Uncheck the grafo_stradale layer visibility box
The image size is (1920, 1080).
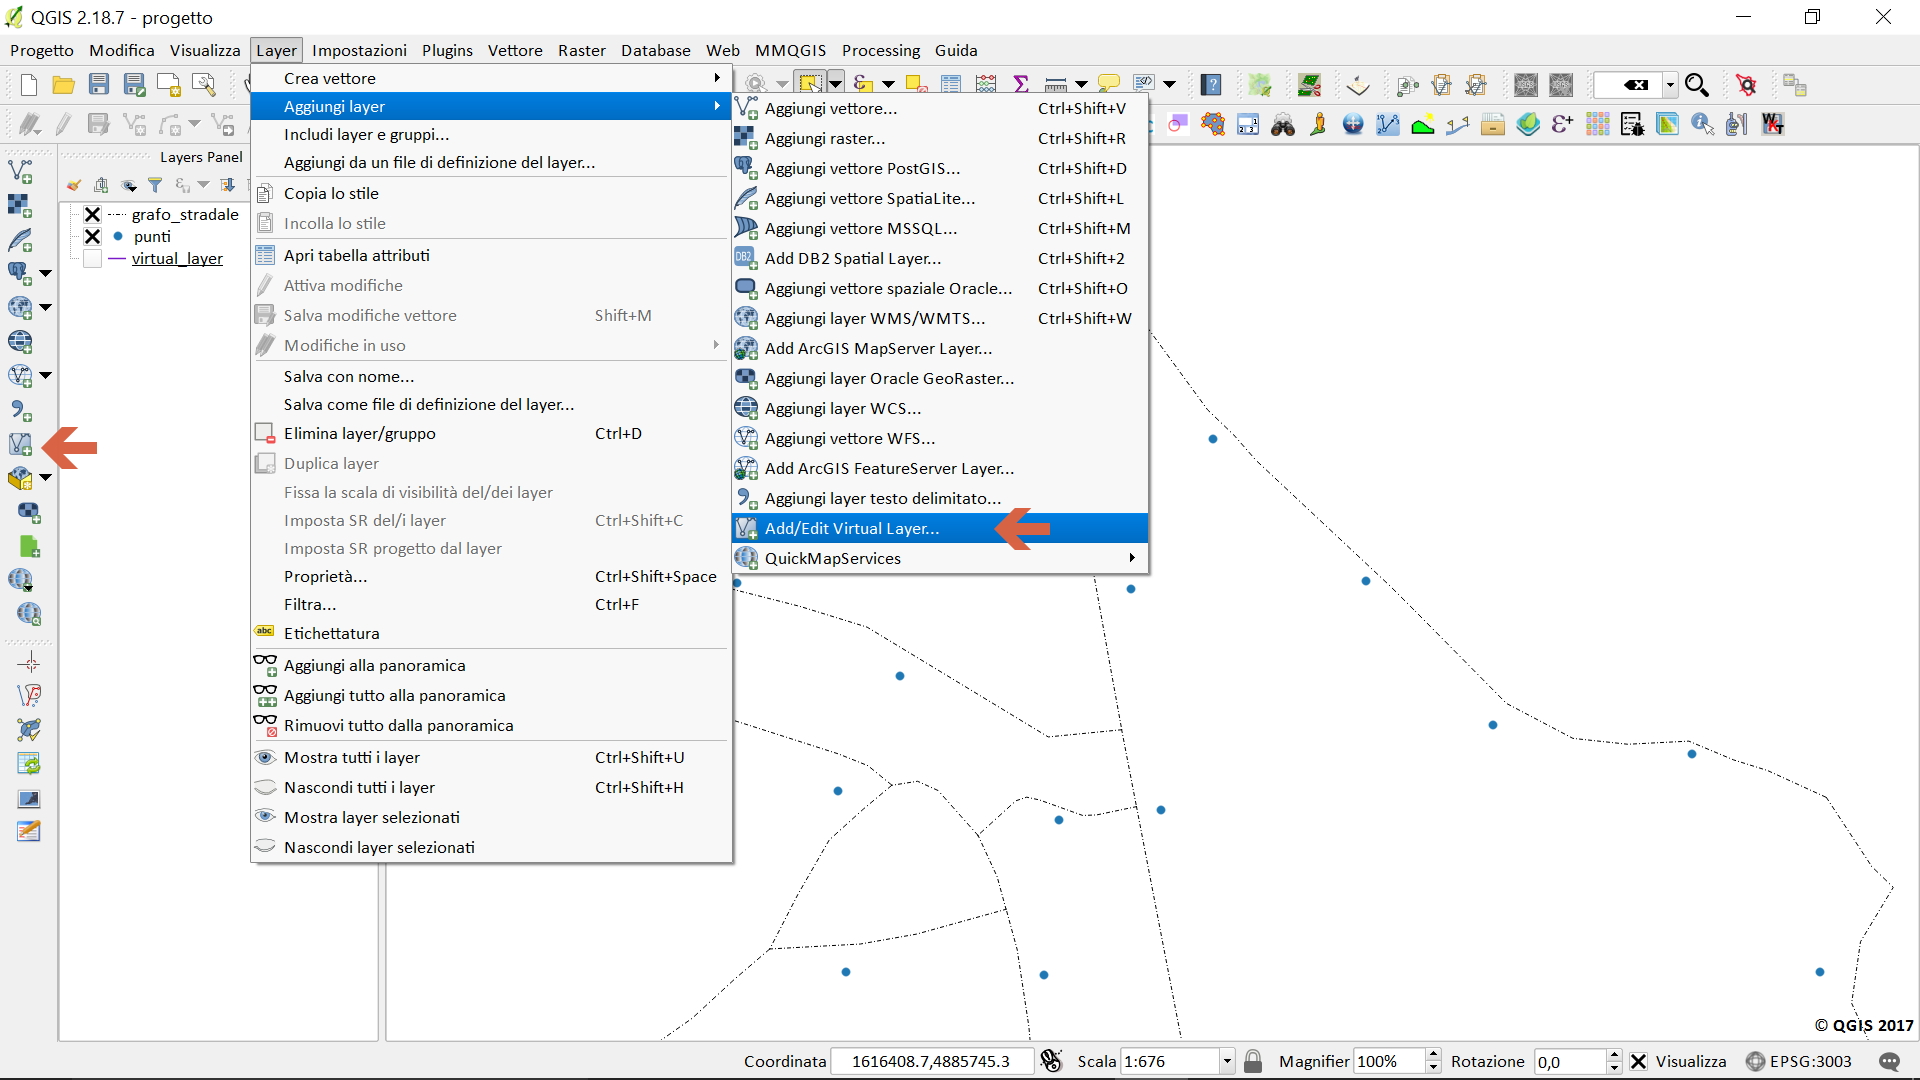tap(92, 214)
